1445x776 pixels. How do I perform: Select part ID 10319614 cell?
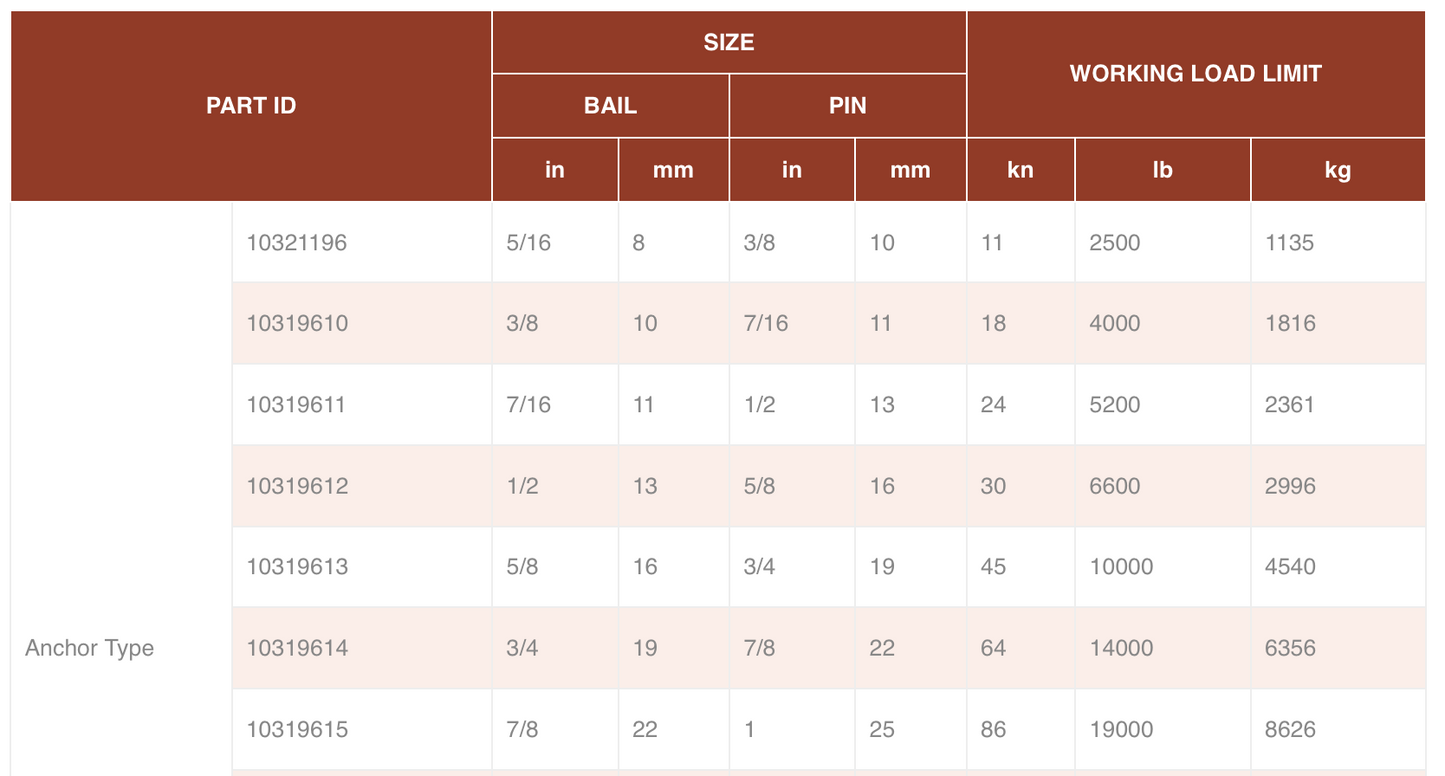297,648
